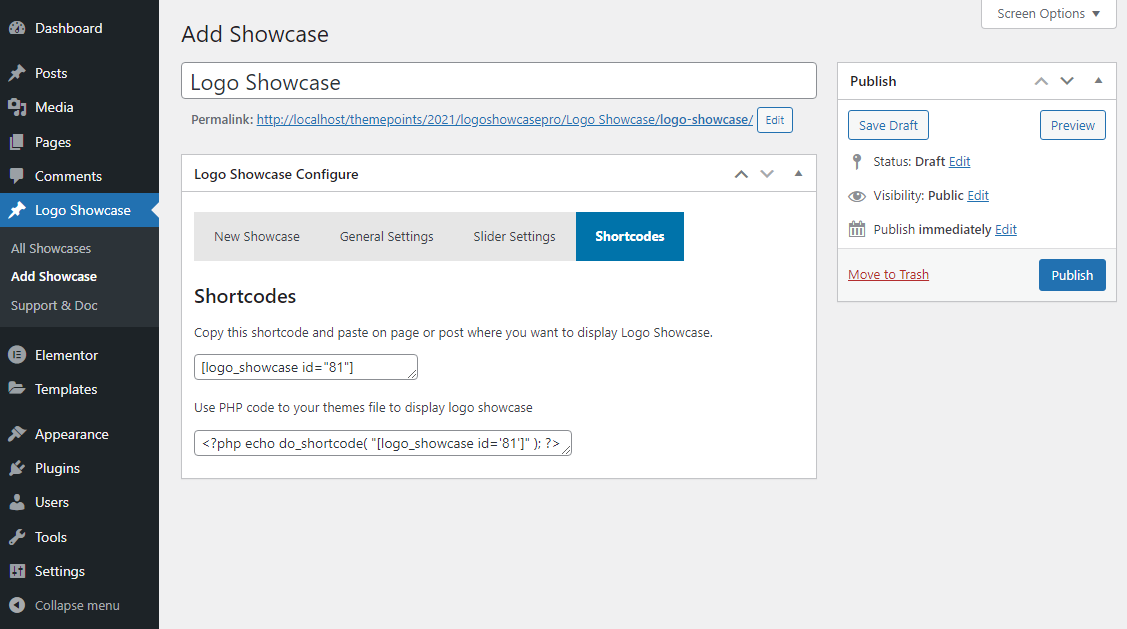Open Screen Options dropdown
Image resolution: width=1127 pixels, height=629 pixels.
click(1049, 14)
